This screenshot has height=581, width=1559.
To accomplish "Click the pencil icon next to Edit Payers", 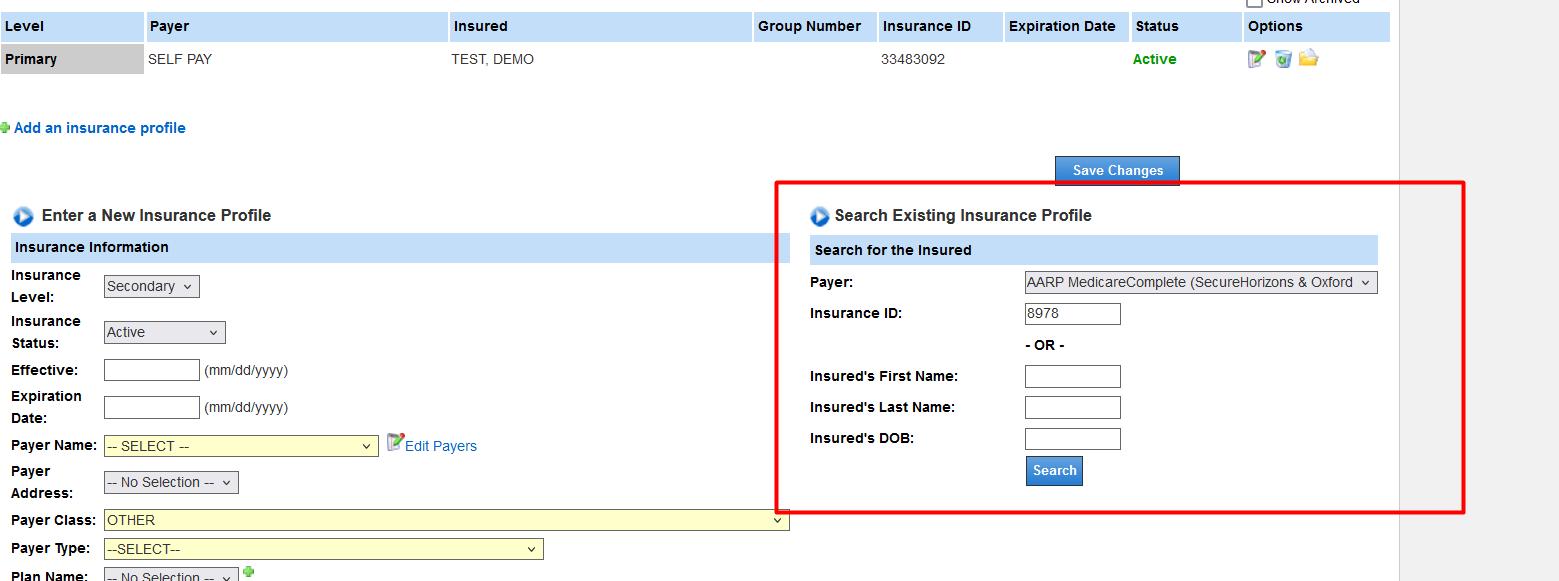I will click(395, 442).
